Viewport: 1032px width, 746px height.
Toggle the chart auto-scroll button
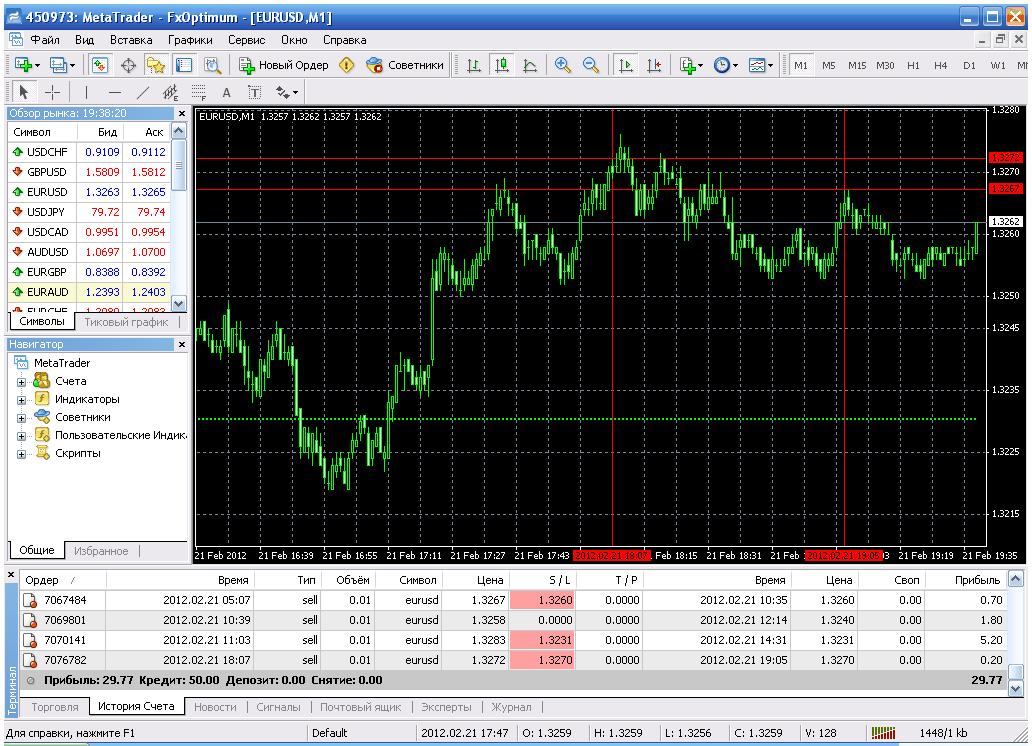pos(626,65)
